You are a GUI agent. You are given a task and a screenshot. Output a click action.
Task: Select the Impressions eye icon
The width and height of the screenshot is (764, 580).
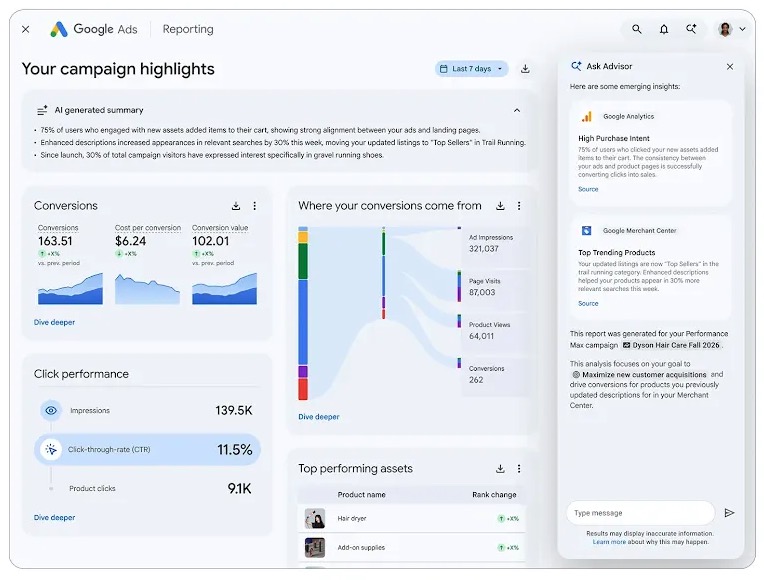(x=51, y=410)
